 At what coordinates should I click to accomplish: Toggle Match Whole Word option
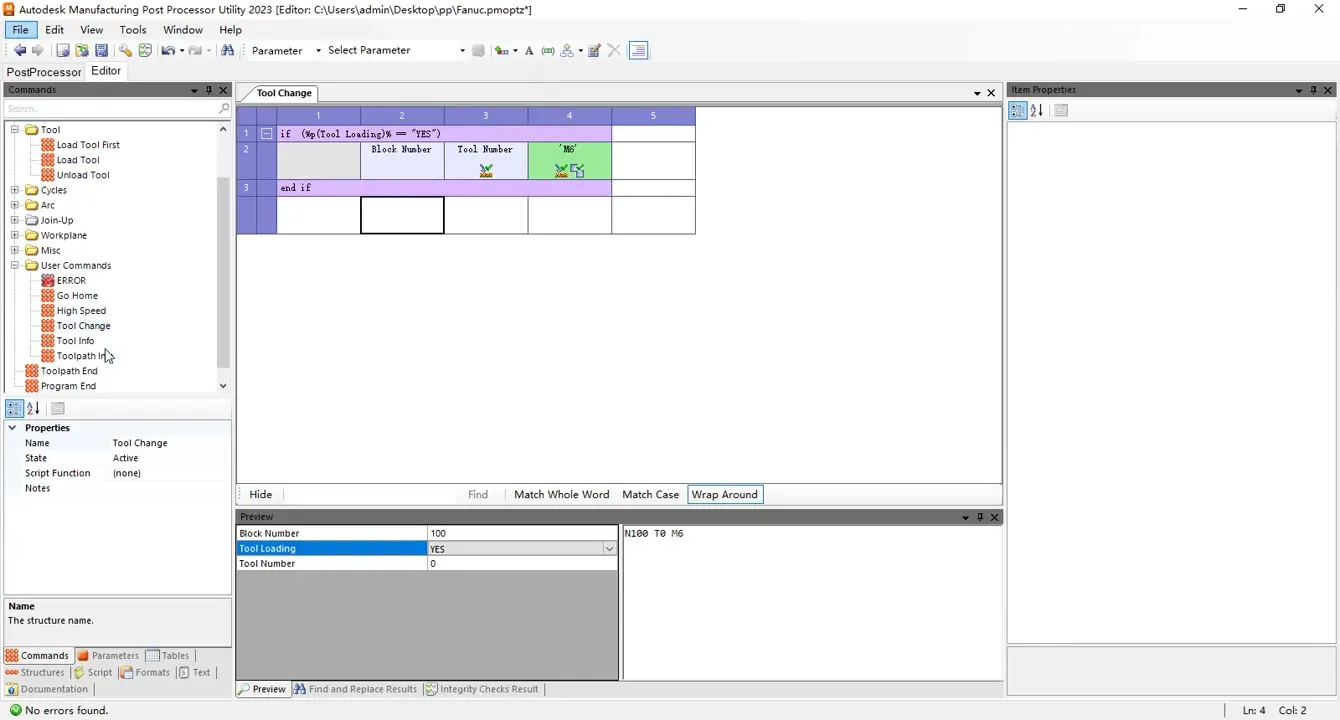pyautogui.click(x=561, y=494)
